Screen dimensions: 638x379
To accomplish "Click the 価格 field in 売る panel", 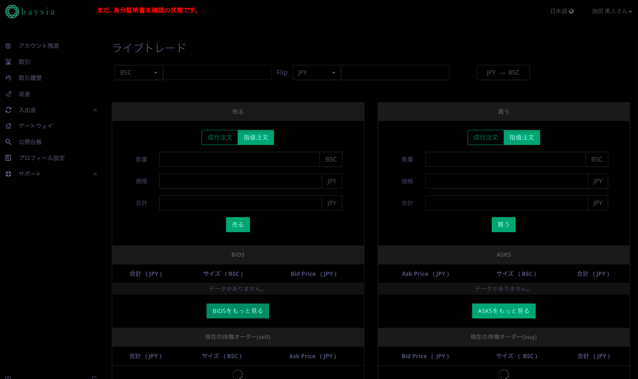I will pos(240,181).
